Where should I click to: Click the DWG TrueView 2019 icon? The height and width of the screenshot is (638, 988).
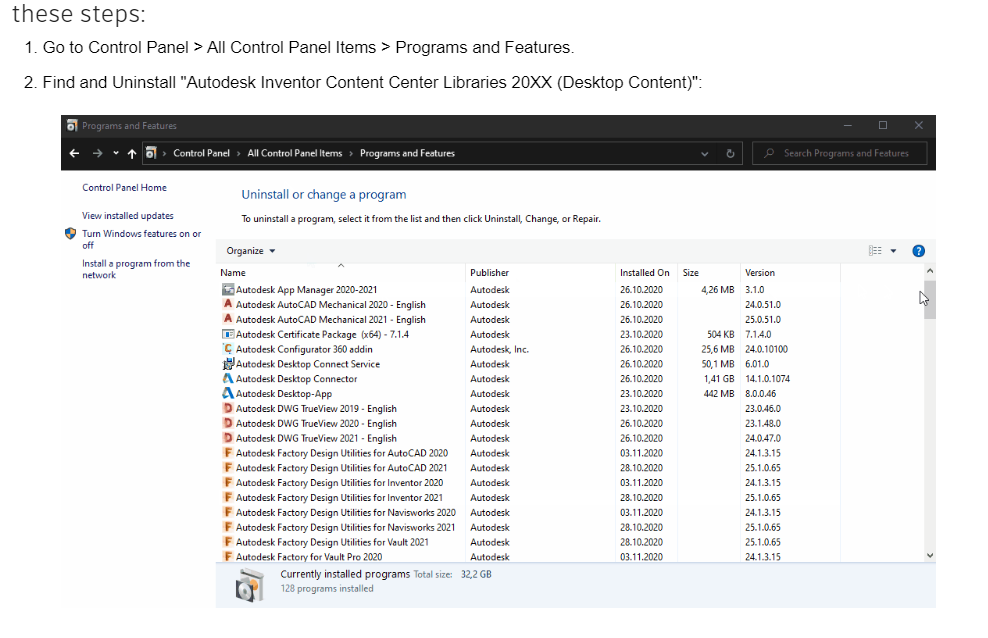pyautogui.click(x=228, y=408)
